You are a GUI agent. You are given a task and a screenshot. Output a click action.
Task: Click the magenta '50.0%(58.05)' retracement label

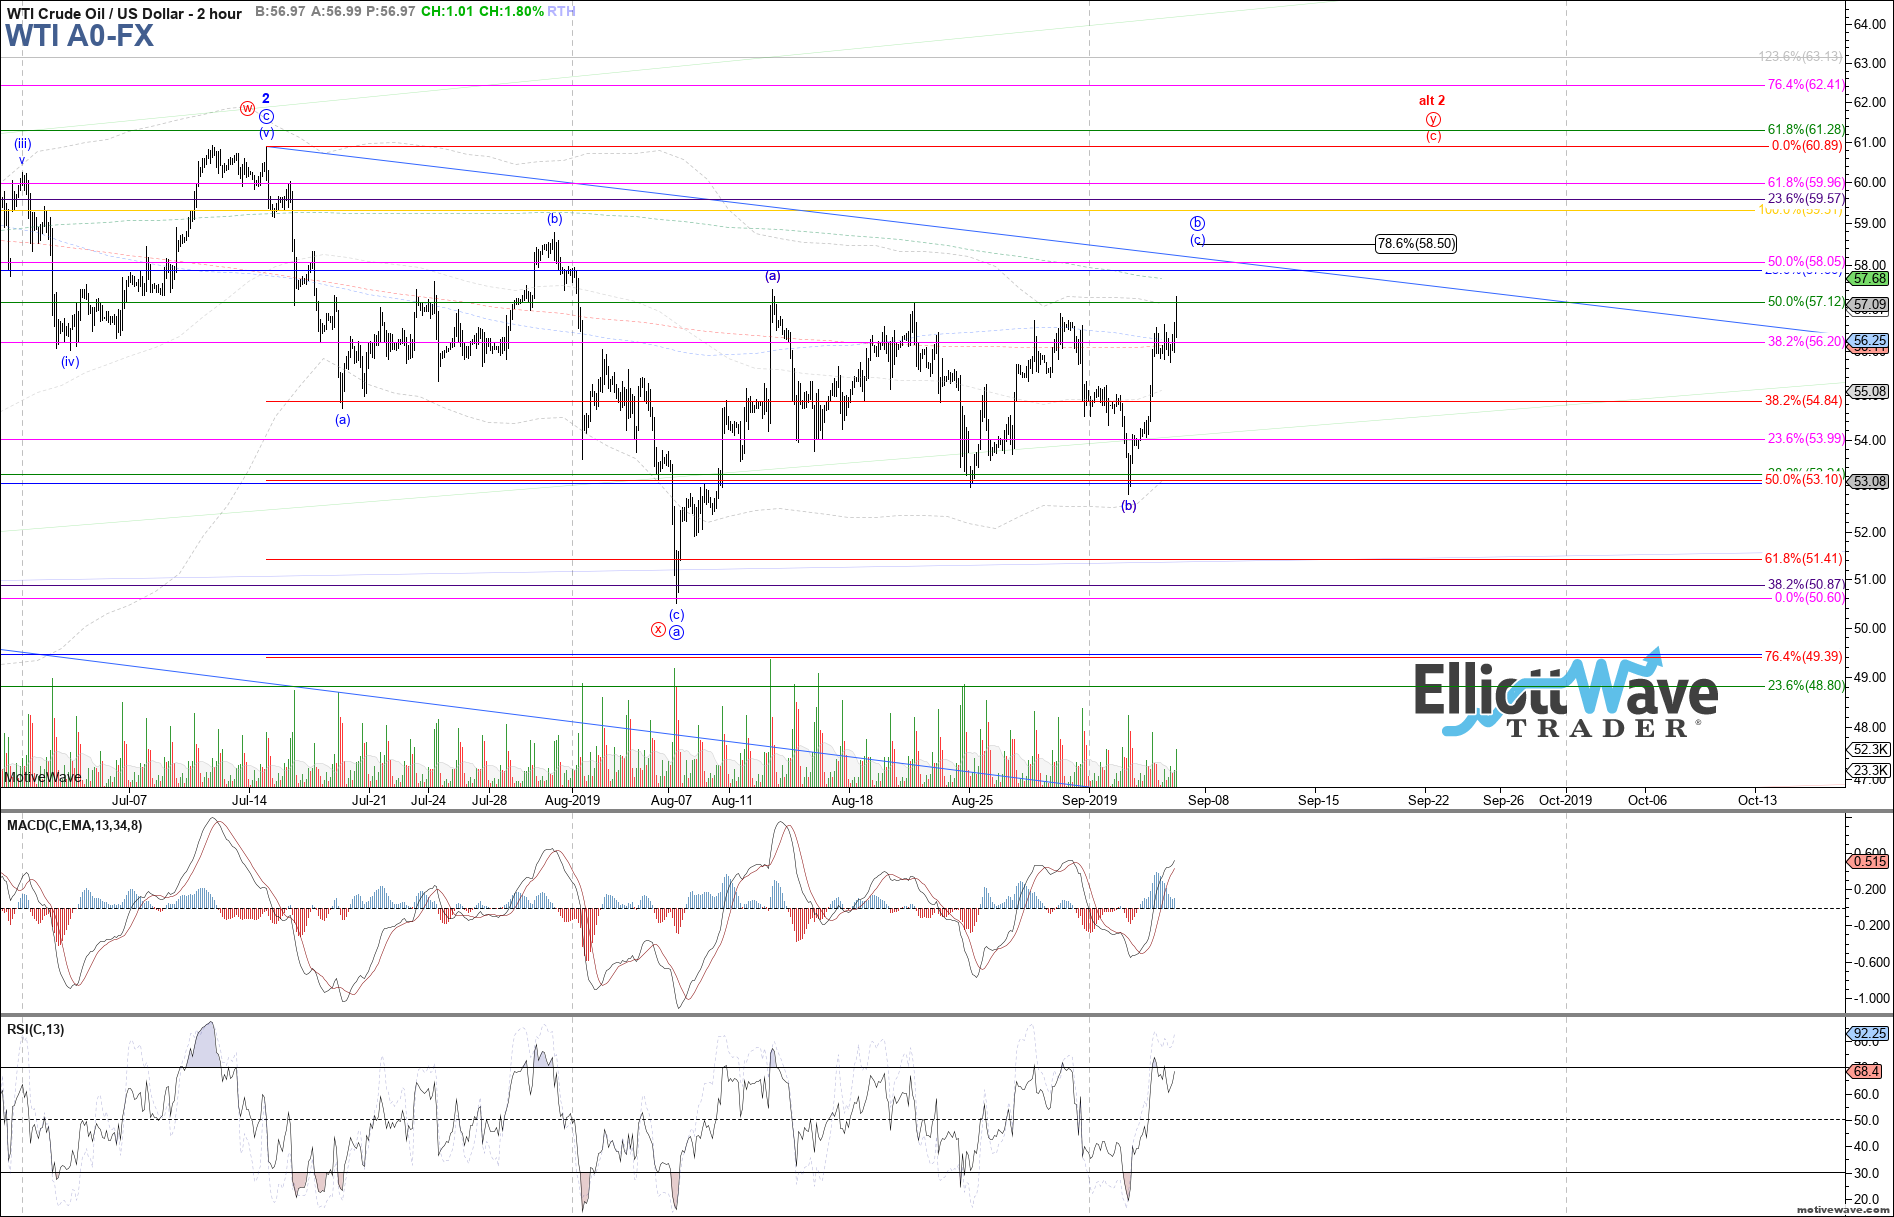[1806, 262]
